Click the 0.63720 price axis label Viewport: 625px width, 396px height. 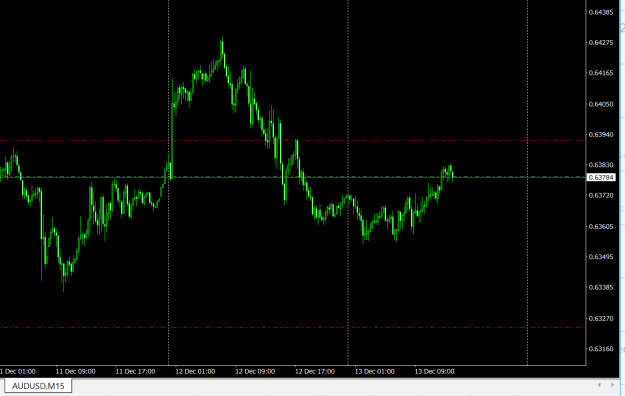click(x=601, y=195)
